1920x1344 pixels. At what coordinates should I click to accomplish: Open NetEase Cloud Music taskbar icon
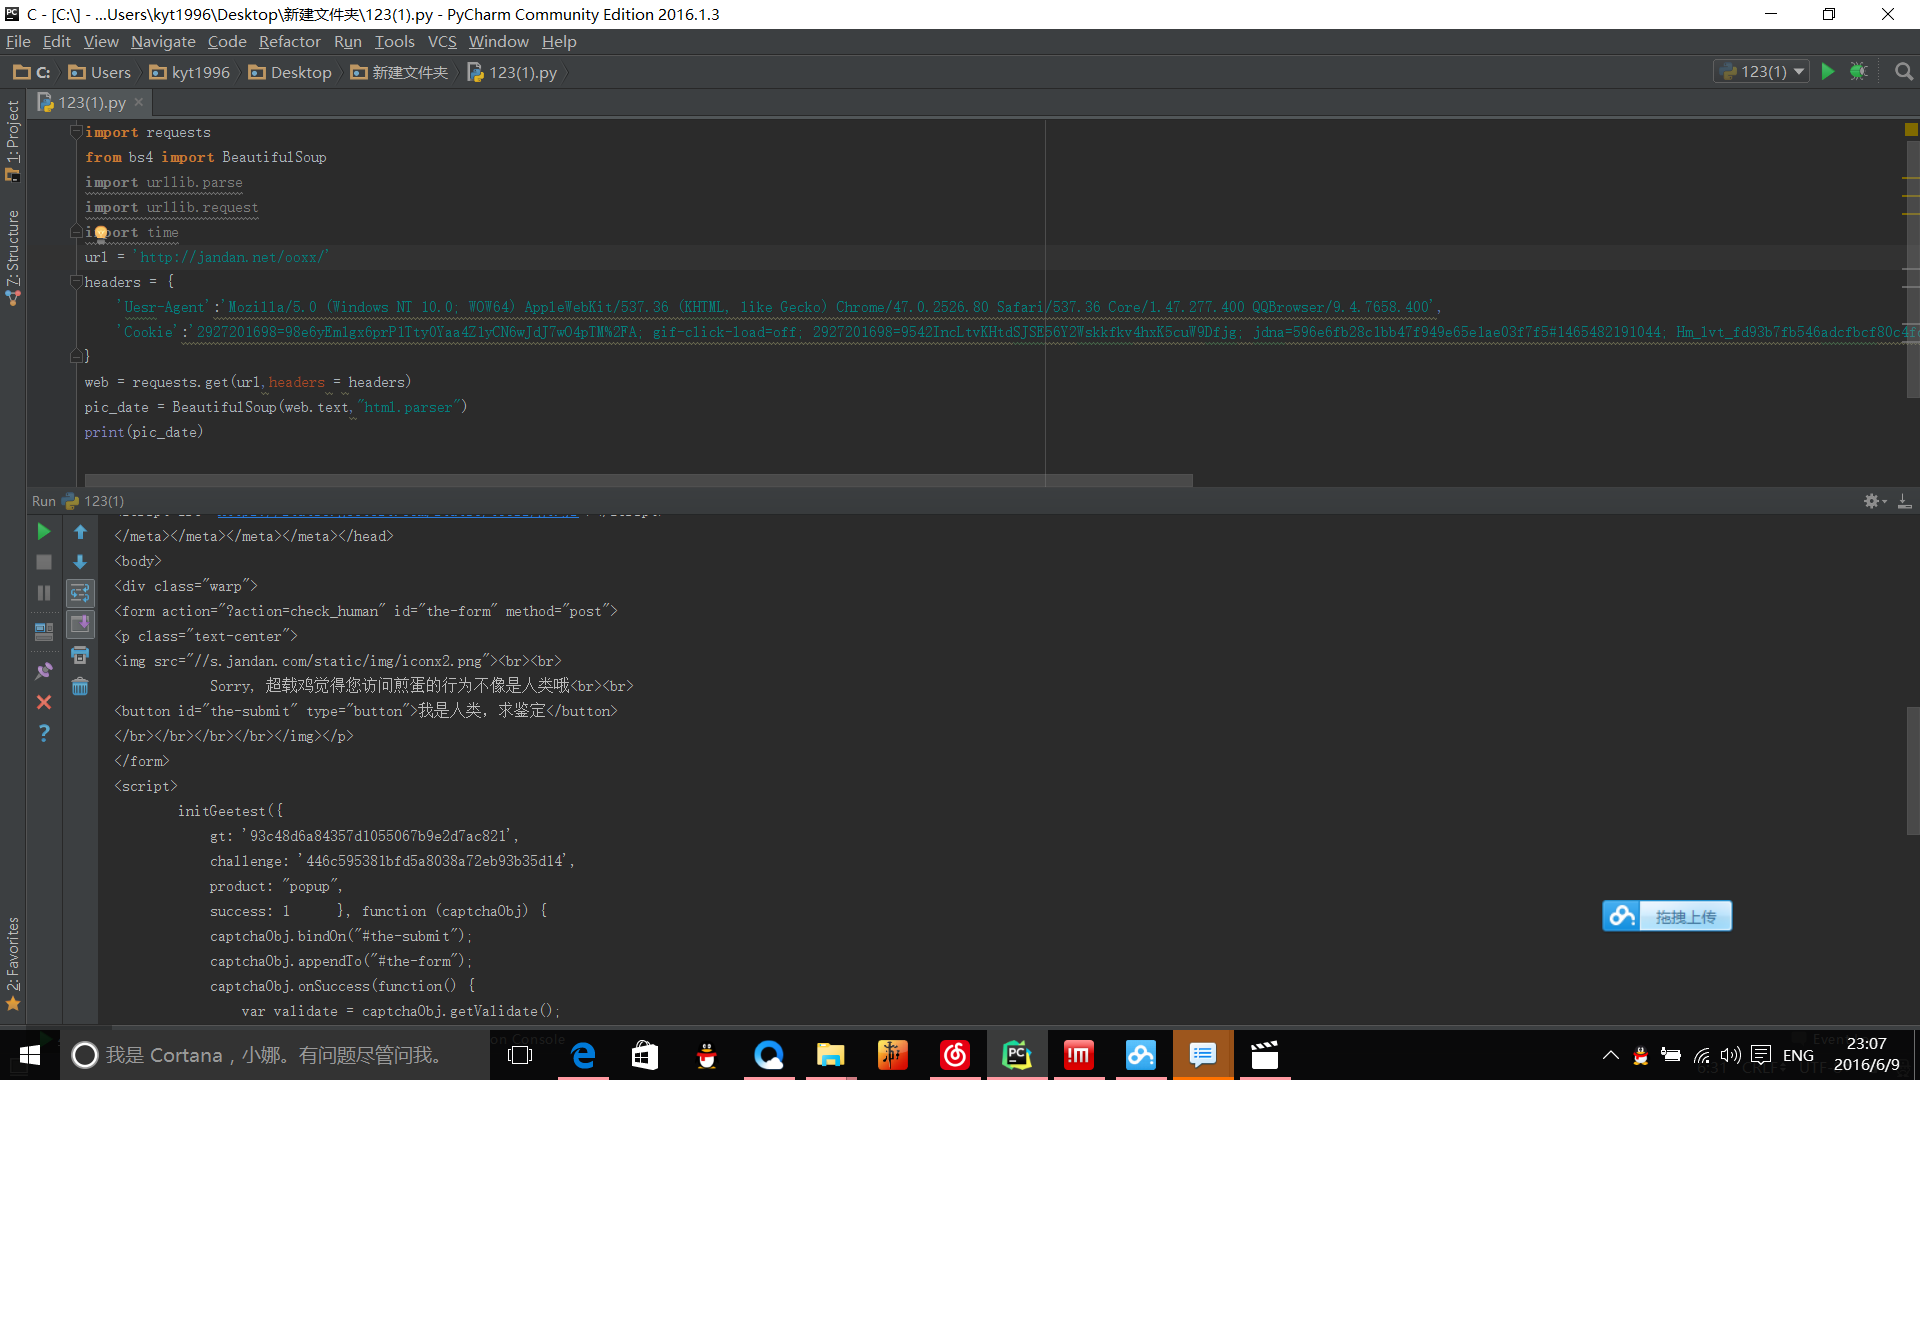[955, 1055]
